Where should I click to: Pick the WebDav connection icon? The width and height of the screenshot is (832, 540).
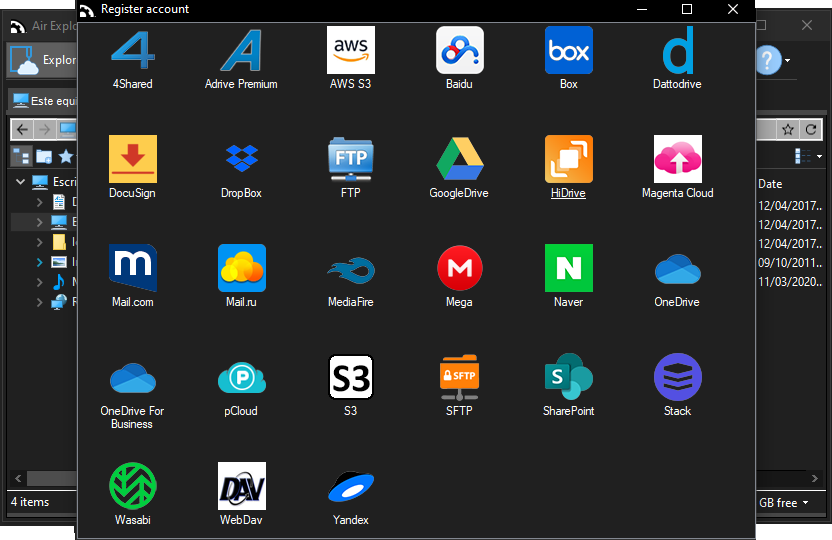241,494
